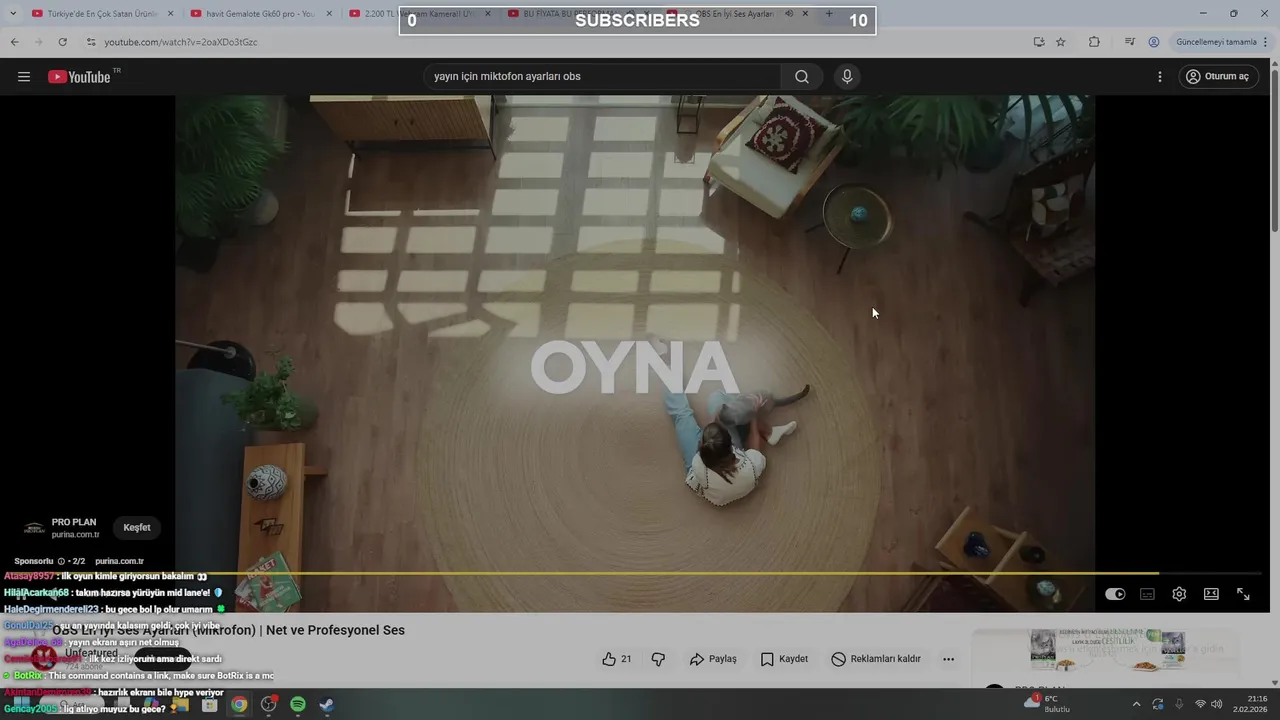Click the address bar URL

click(x=181, y=42)
